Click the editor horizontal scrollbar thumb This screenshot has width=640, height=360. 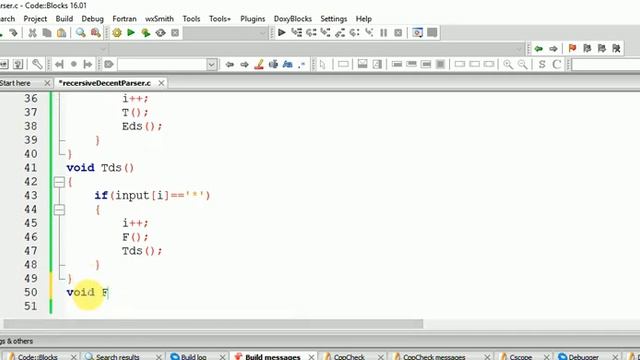[x=213, y=324]
